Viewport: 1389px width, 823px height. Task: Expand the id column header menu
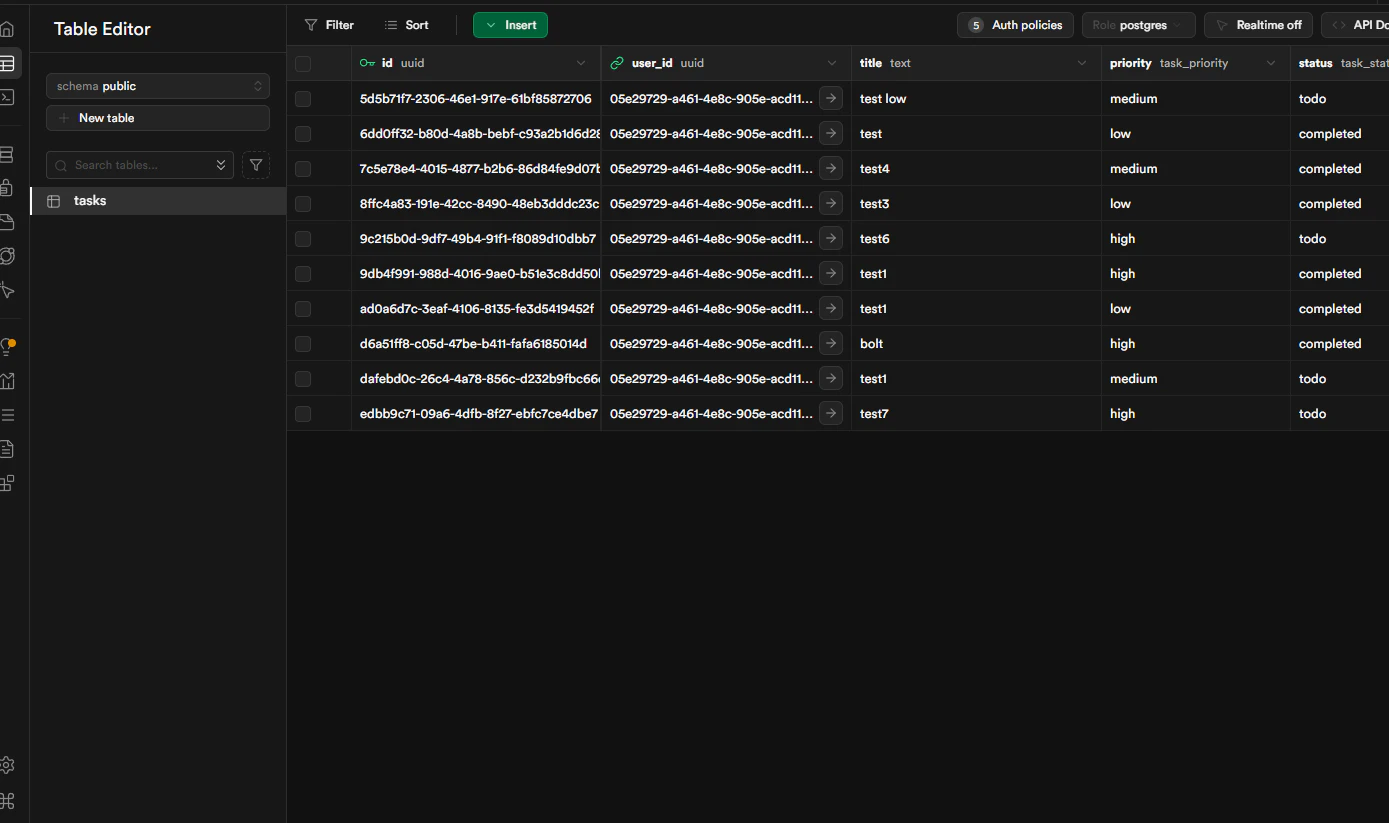(x=581, y=63)
